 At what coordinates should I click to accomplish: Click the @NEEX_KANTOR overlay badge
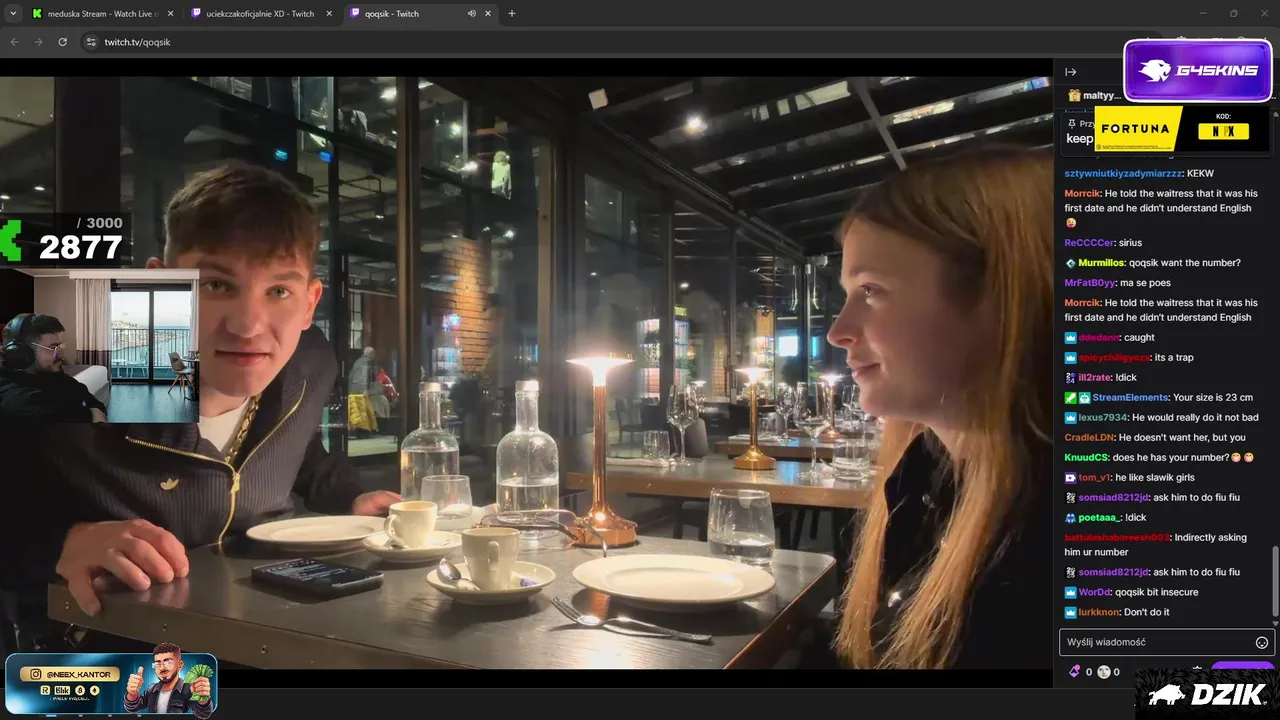click(x=111, y=684)
